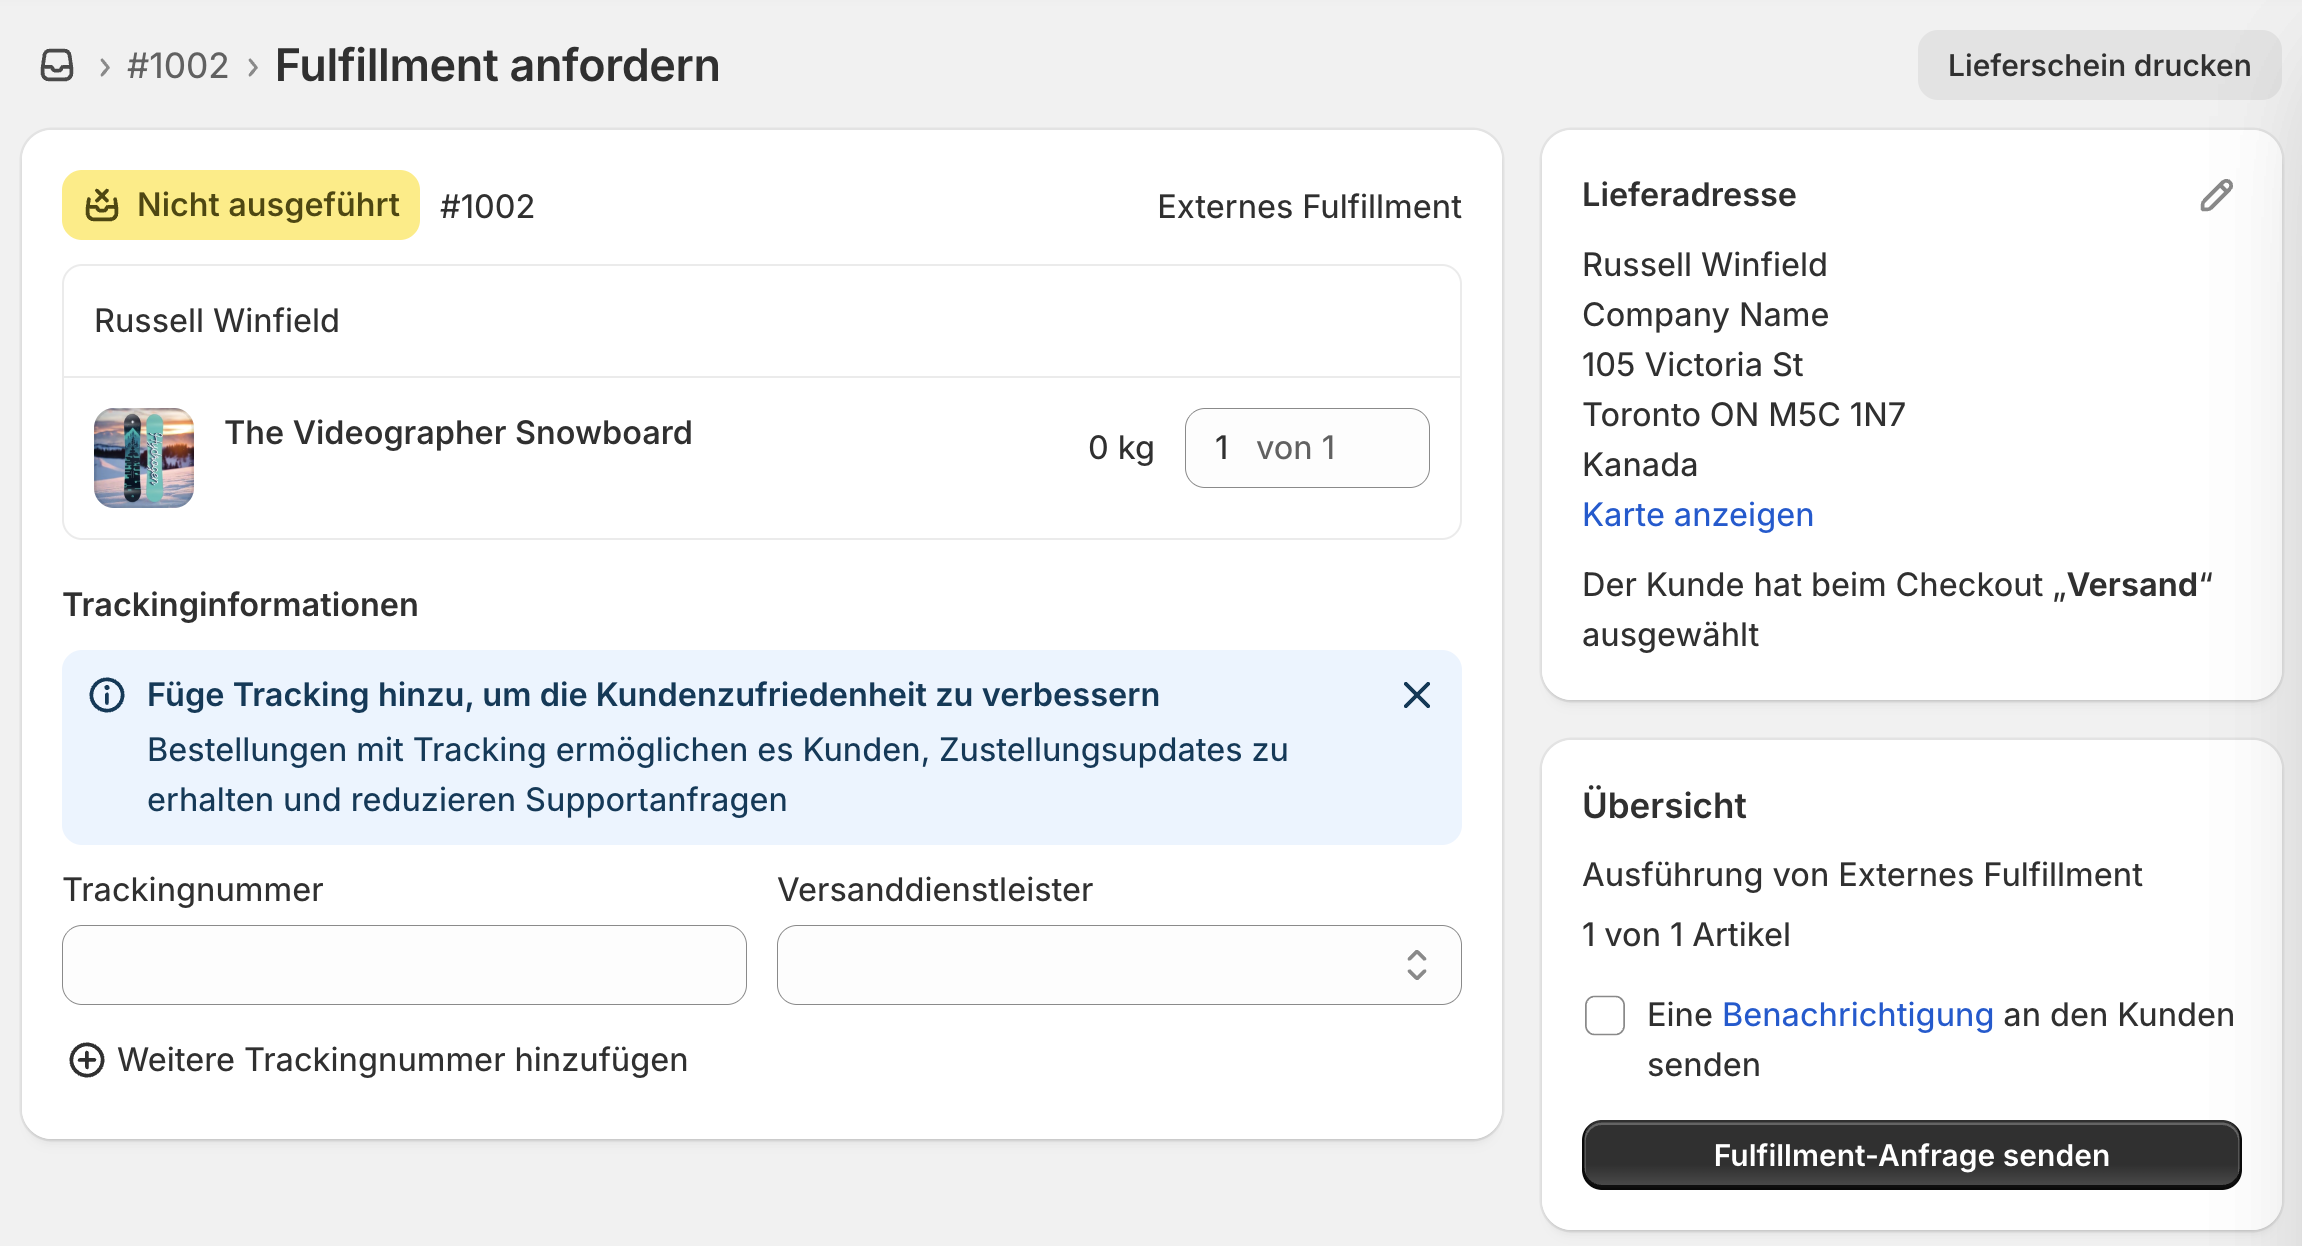
Task: Click the unfulfilled status badge icon
Action: click(x=102, y=205)
